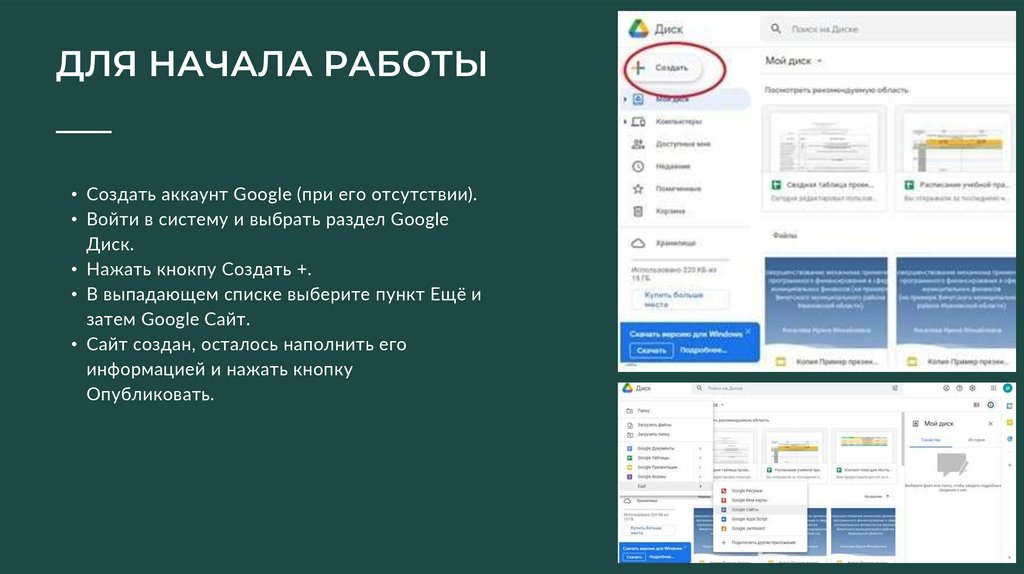Switch to the История tab in details panel
1024x574 pixels.
[977, 439]
